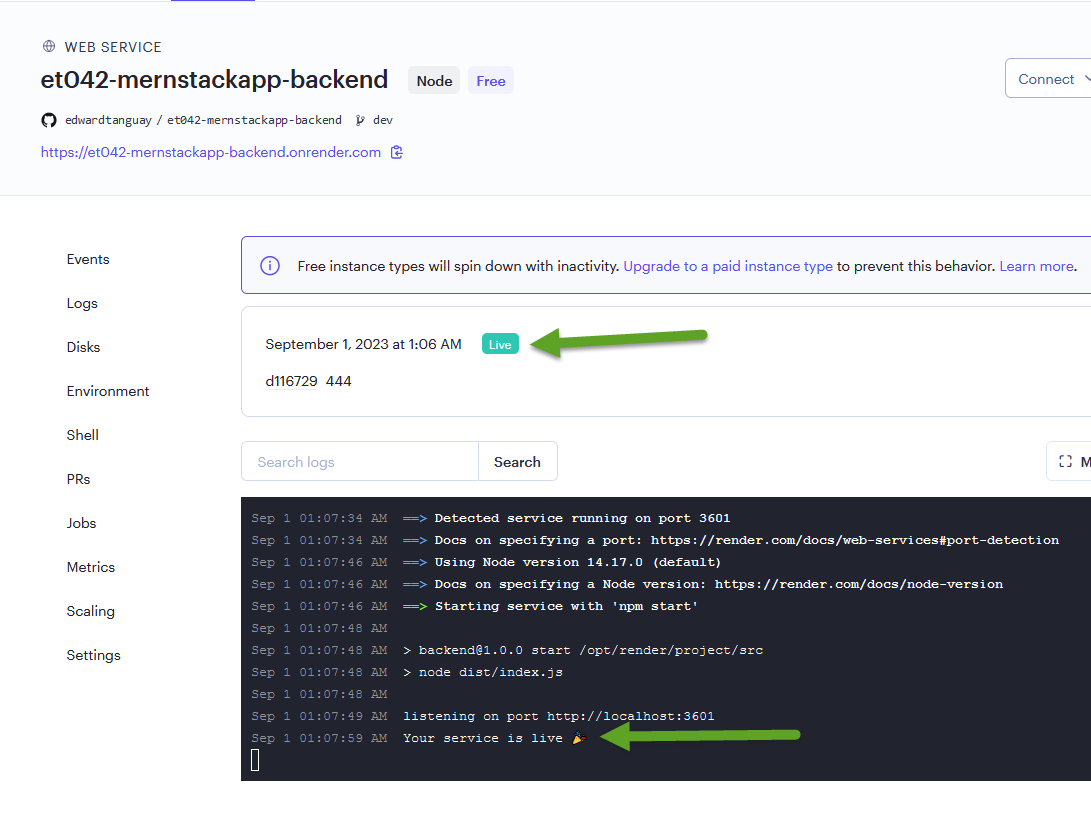Image resolution: width=1091 pixels, height=814 pixels.
Task: Click the maximize logs icon
Action: pos(1065,461)
